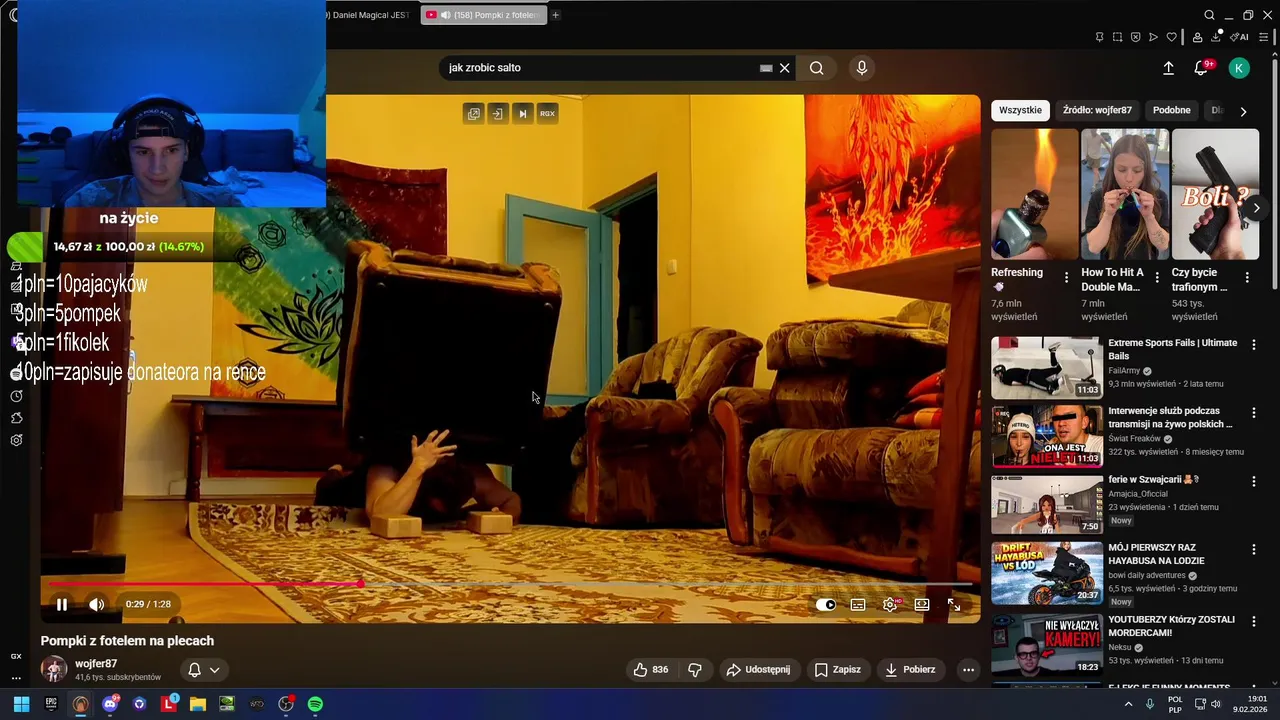Click the skip-next icon above the player
Viewport: 1280px width, 720px height.
[x=522, y=114]
